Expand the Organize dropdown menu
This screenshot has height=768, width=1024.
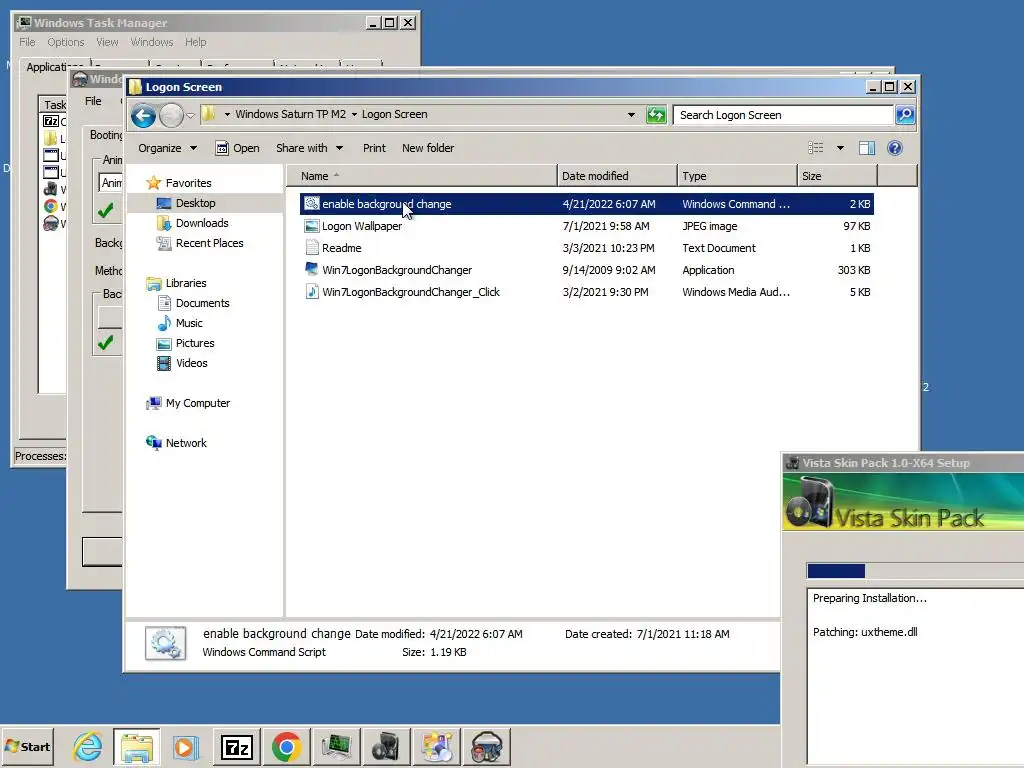[167, 148]
